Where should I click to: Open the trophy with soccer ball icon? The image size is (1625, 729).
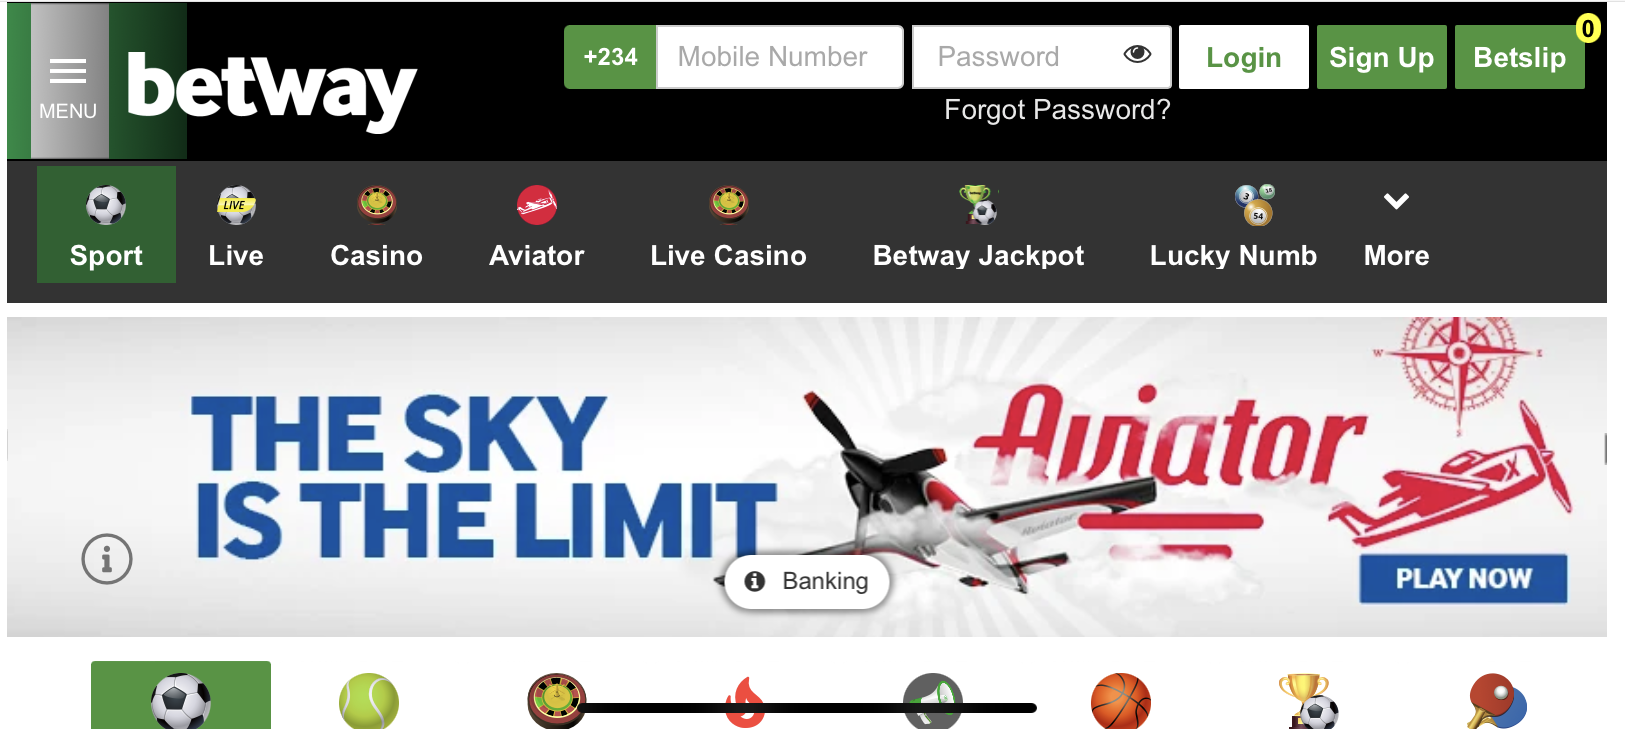pos(1308,701)
